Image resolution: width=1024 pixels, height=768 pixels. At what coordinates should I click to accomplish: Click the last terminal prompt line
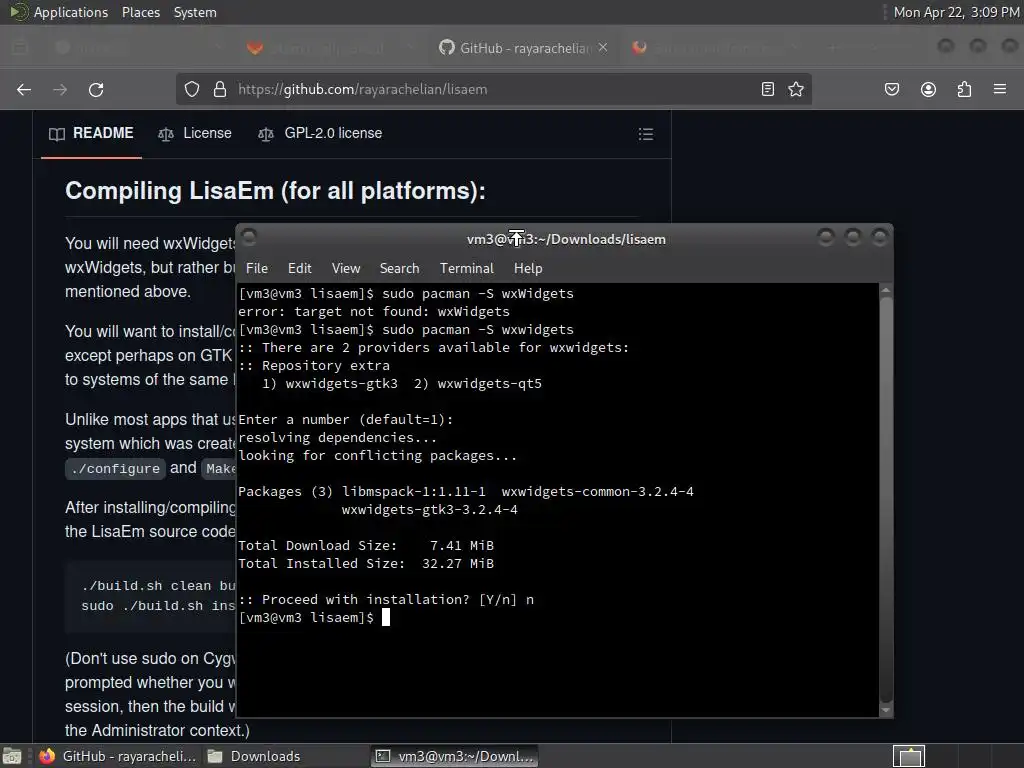pos(313,617)
